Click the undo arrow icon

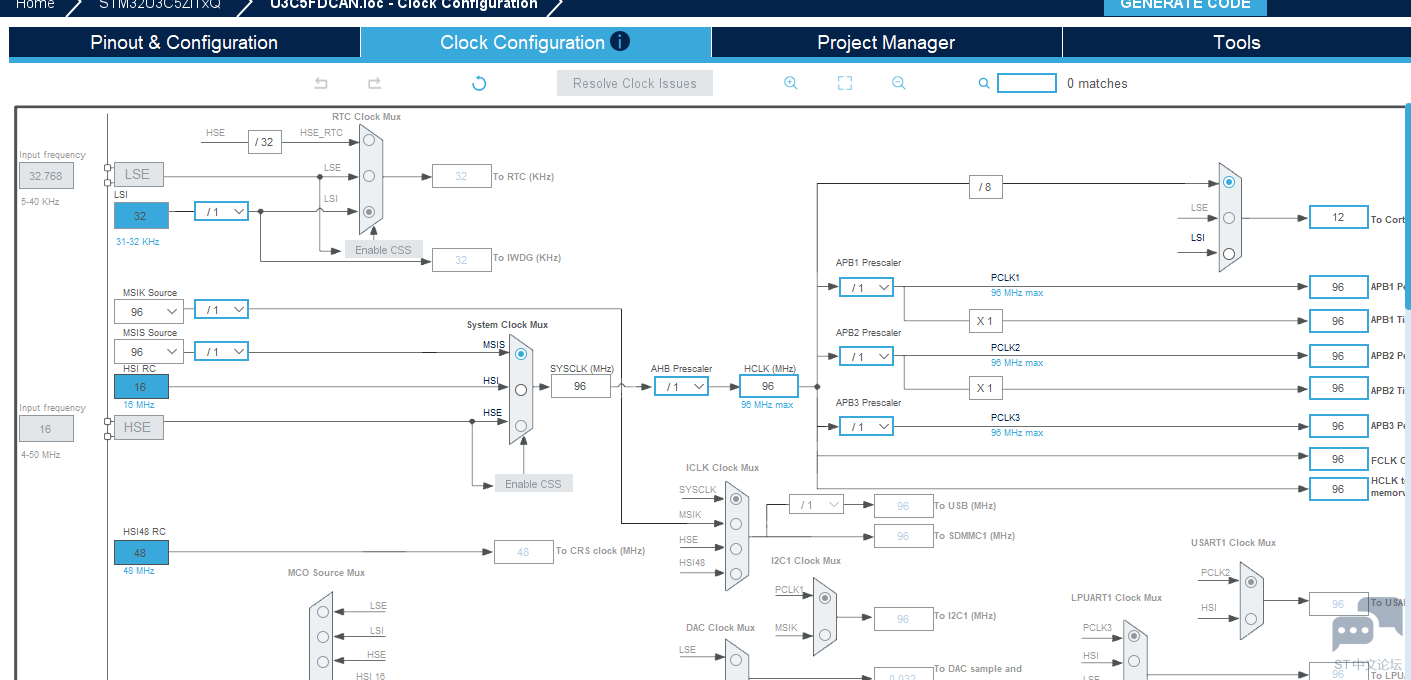click(321, 83)
